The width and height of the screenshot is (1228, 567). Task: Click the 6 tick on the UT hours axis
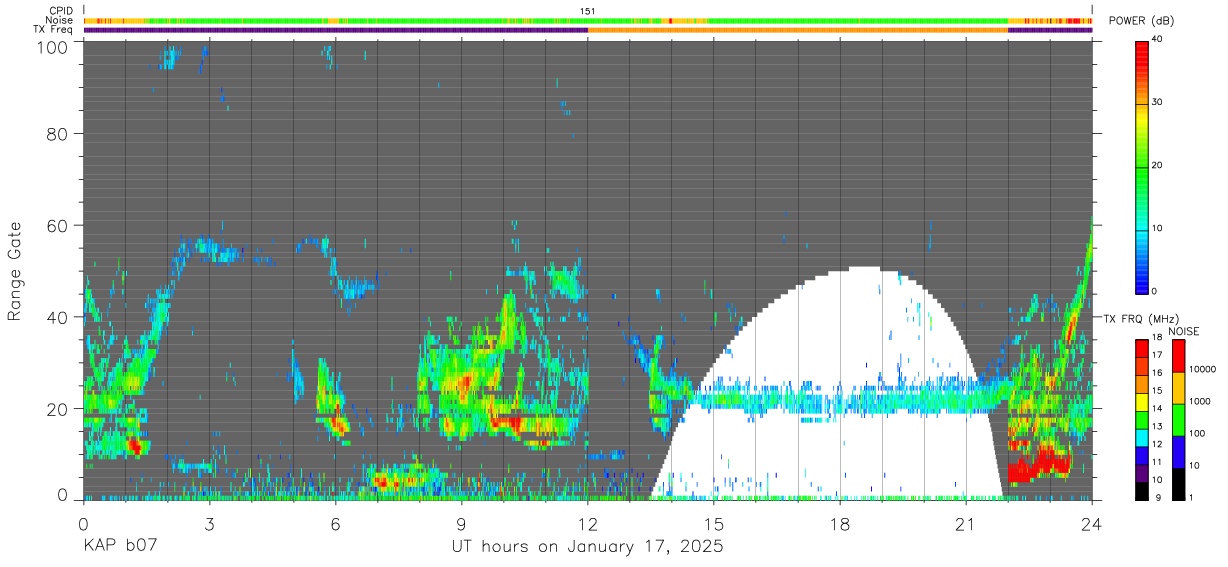pos(335,524)
